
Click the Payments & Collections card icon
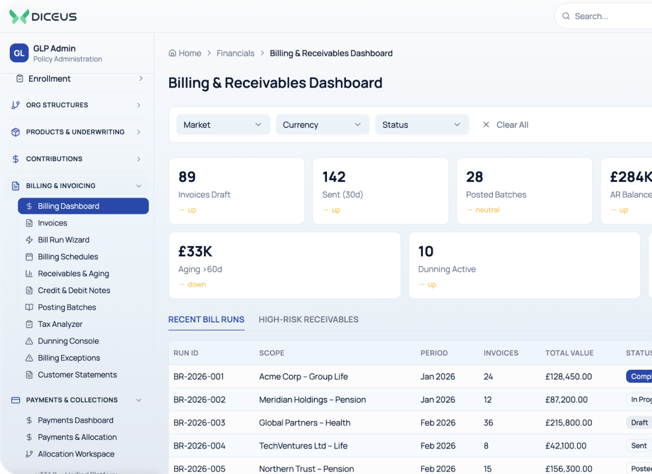click(x=15, y=400)
